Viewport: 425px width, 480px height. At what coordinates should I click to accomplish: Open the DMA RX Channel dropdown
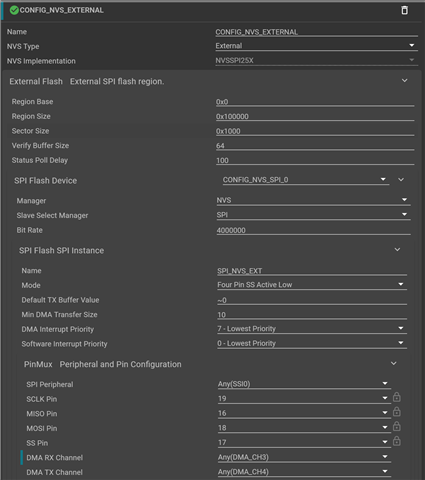pos(304,457)
